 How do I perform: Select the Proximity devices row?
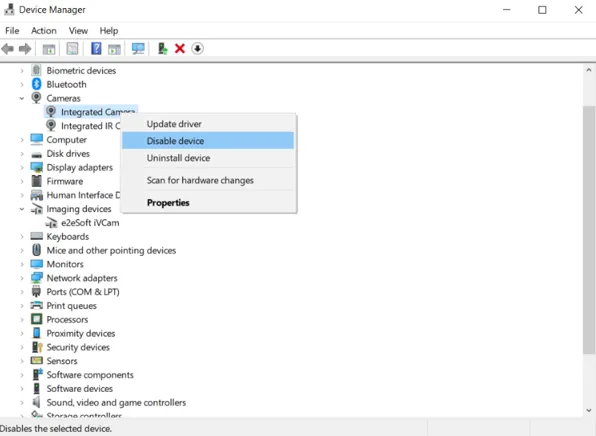[81, 333]
